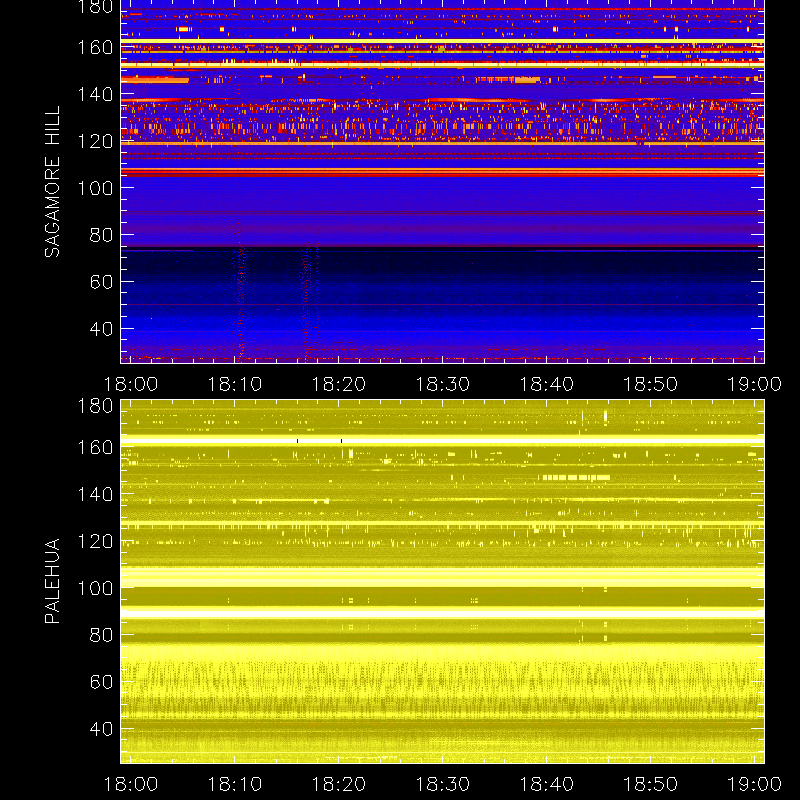Click 18:50 label below Palehua plot

pos(651,784)
